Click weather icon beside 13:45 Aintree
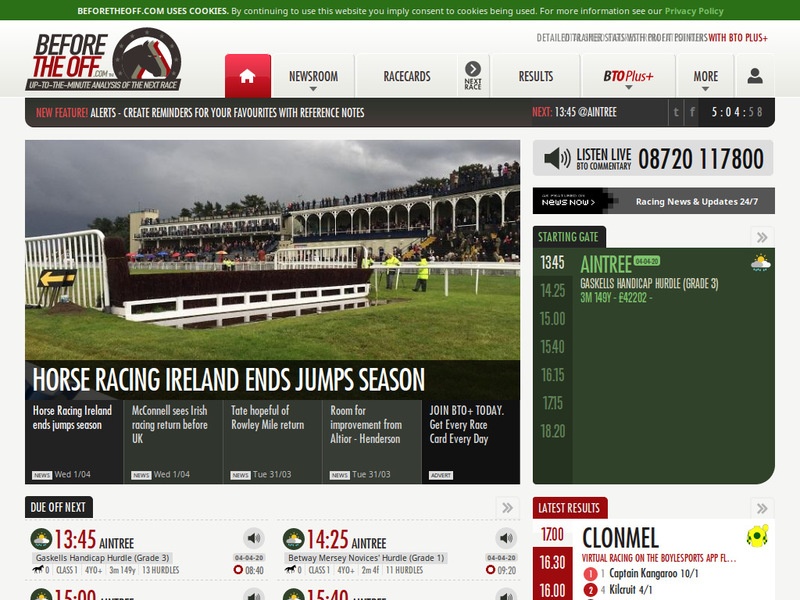This screenshot has width=800, height=600. coord(41,539)
